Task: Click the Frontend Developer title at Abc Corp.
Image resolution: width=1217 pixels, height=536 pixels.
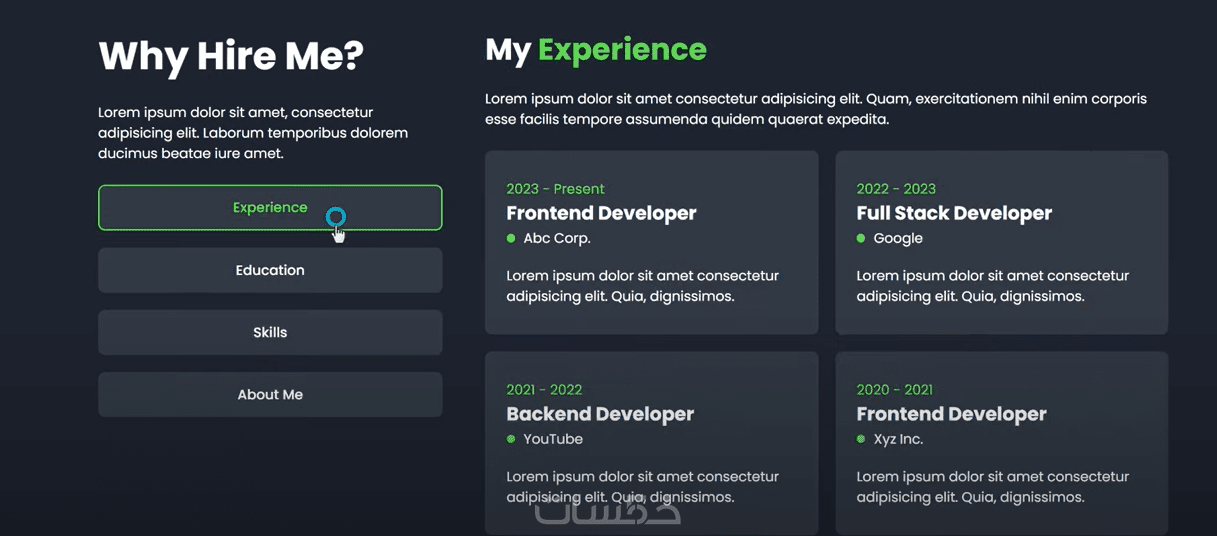Action: pos(601,213)
